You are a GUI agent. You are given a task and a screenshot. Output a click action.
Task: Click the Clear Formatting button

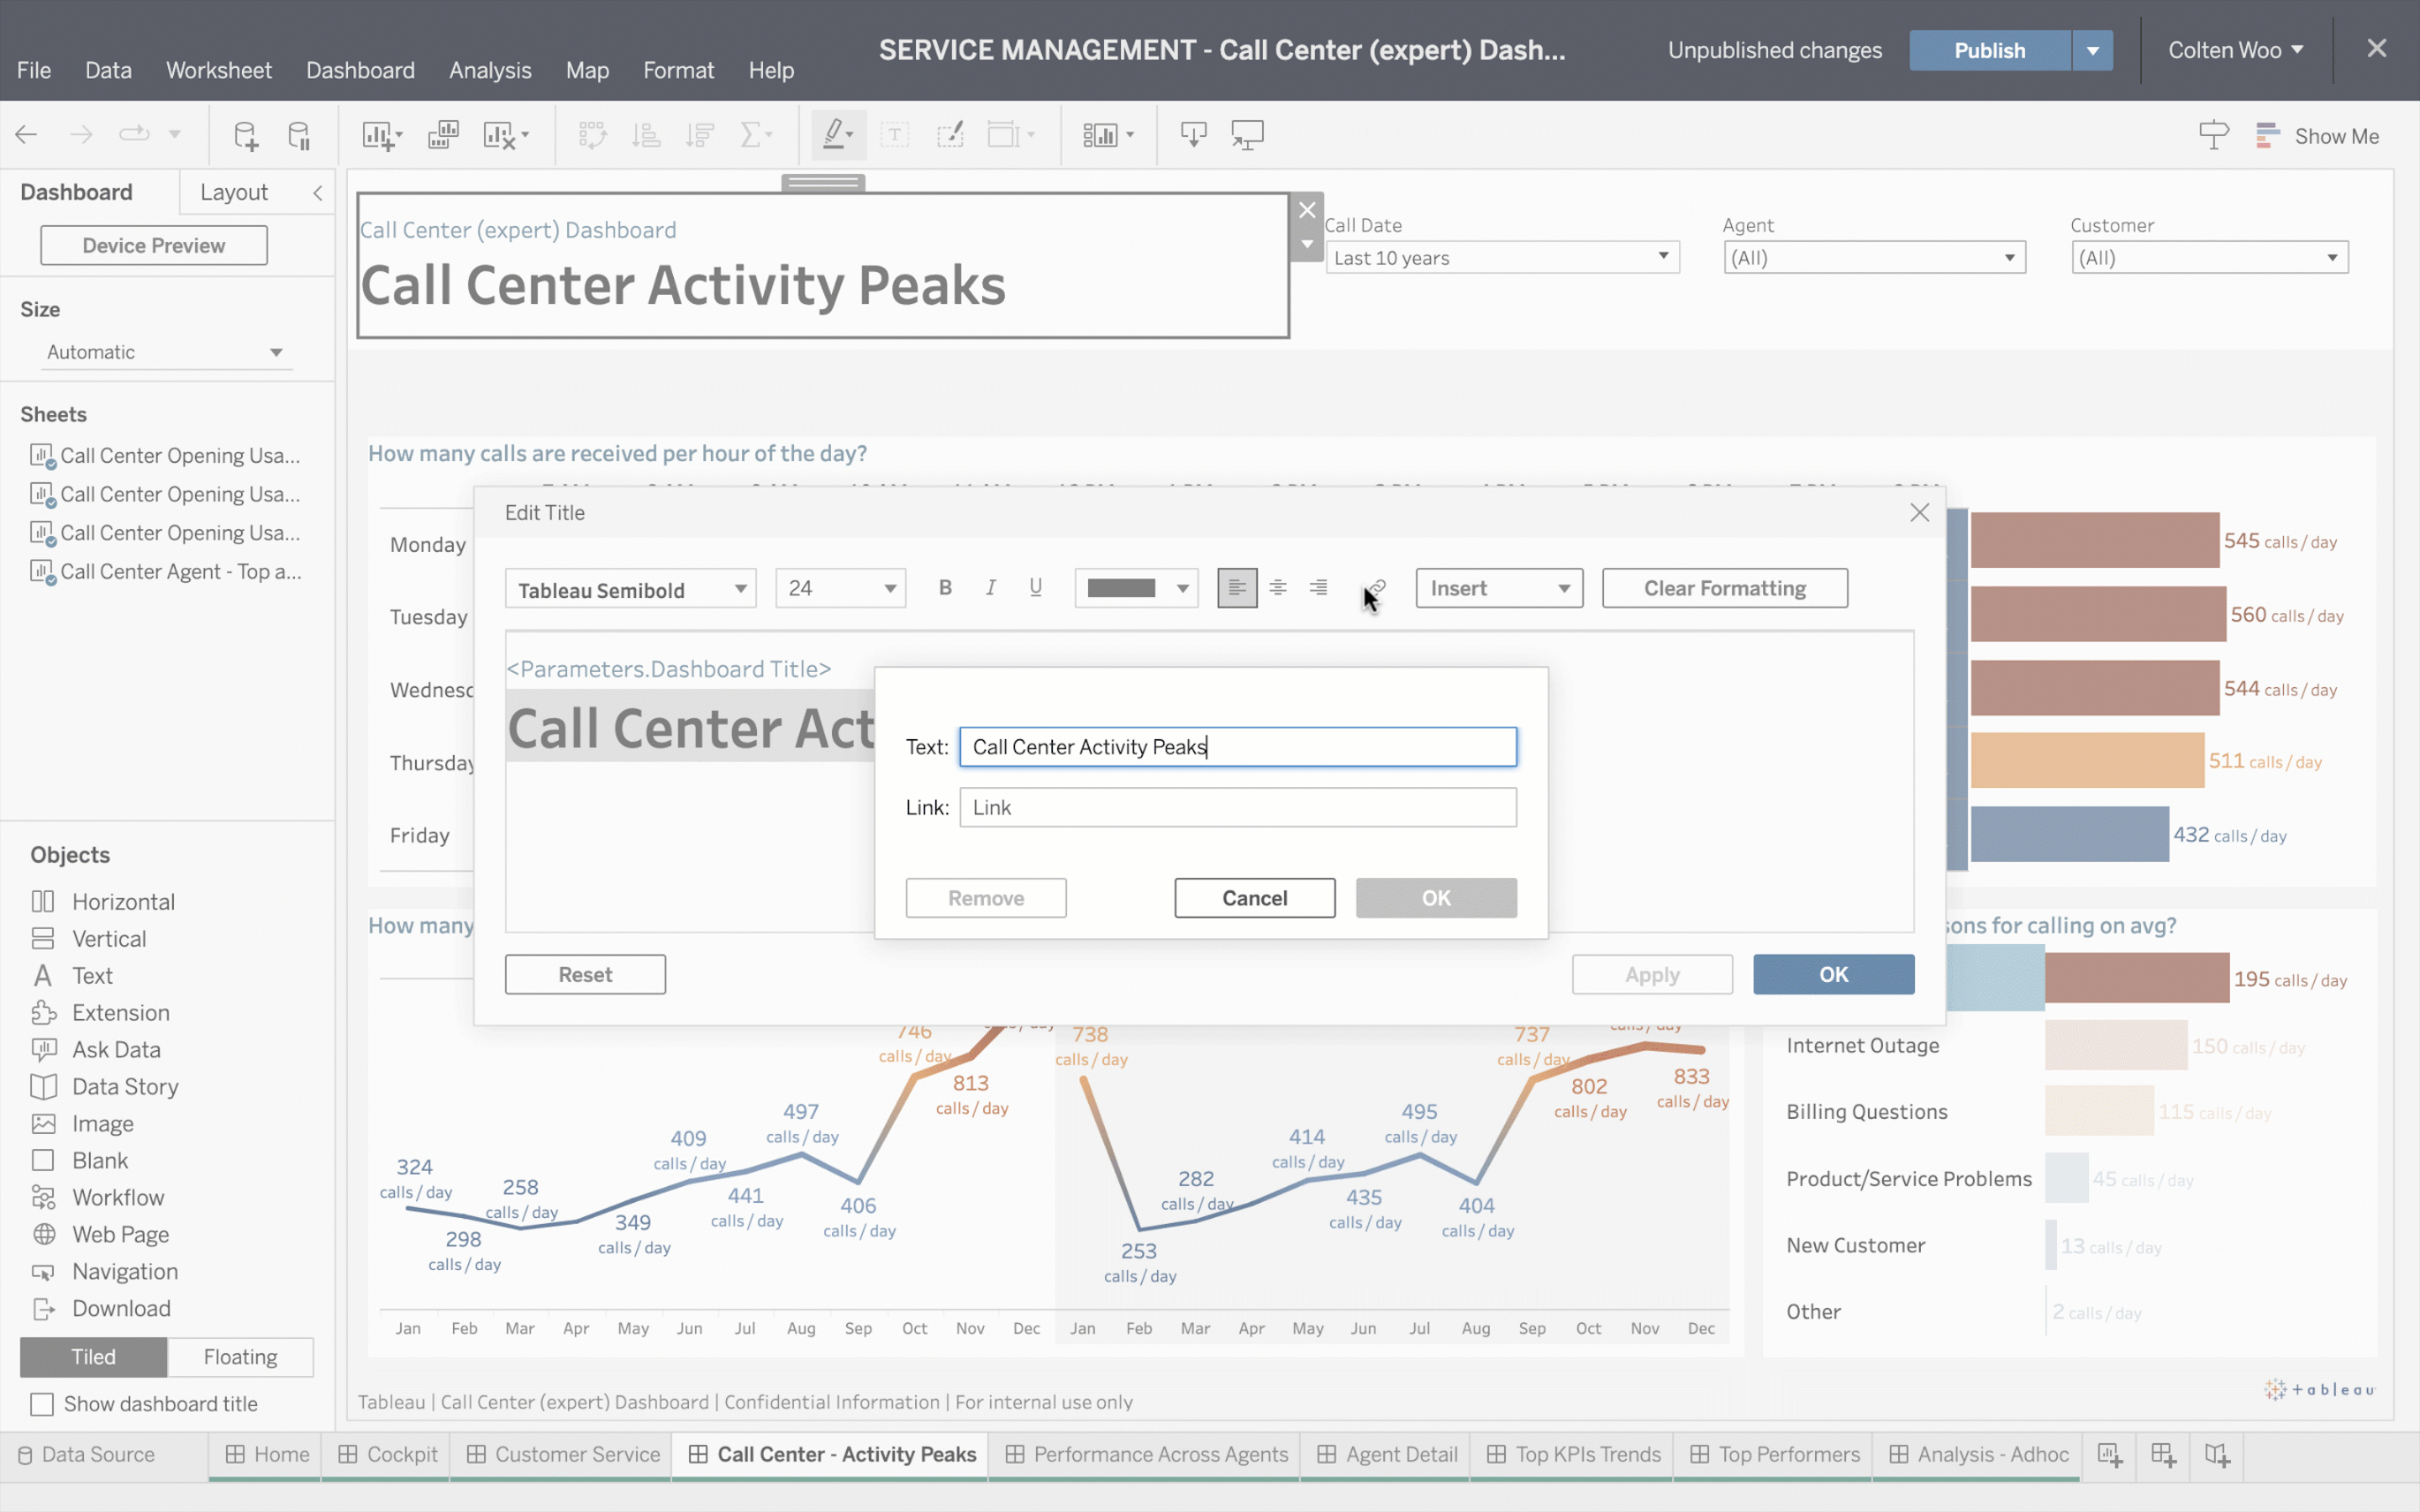[x=1724, y=588]
